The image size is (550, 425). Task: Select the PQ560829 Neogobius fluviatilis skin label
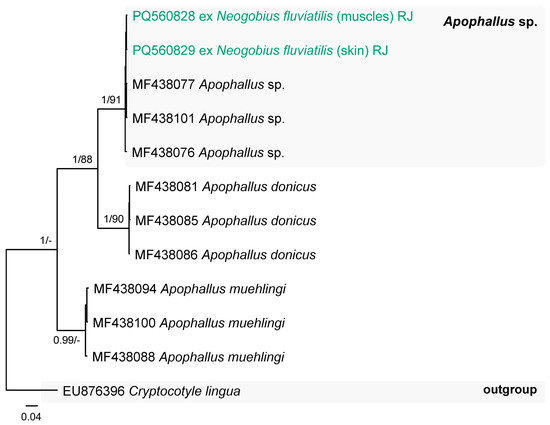260,50
